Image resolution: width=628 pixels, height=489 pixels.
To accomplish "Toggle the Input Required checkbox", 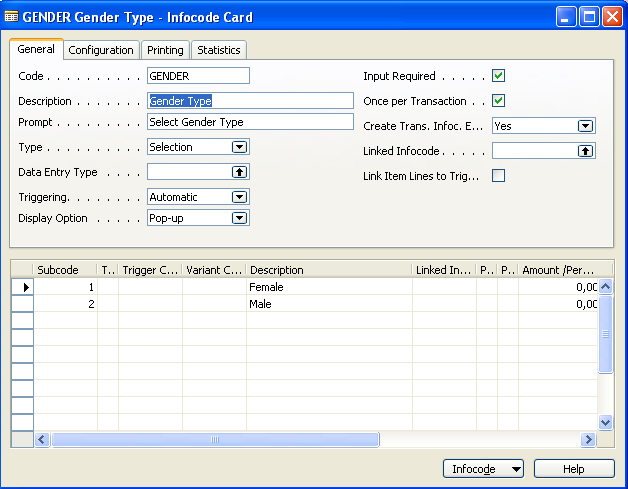I will point(499,76).
